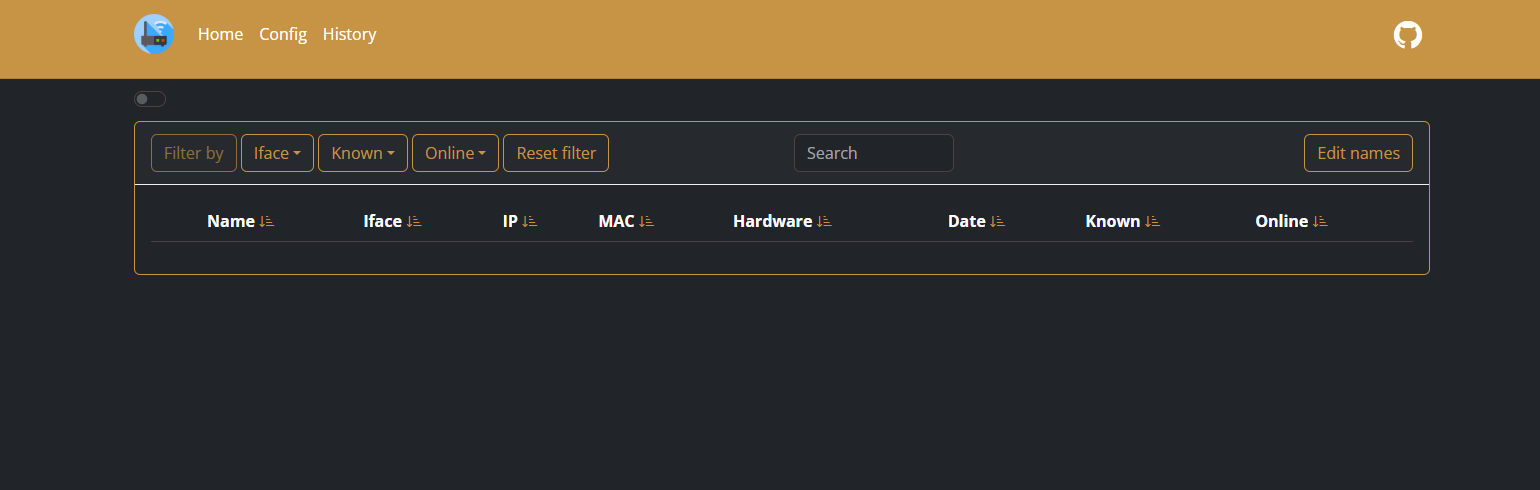Viewport: 1540px width, 490px height.
Task: Open the Config menu item
Action: 283,34
